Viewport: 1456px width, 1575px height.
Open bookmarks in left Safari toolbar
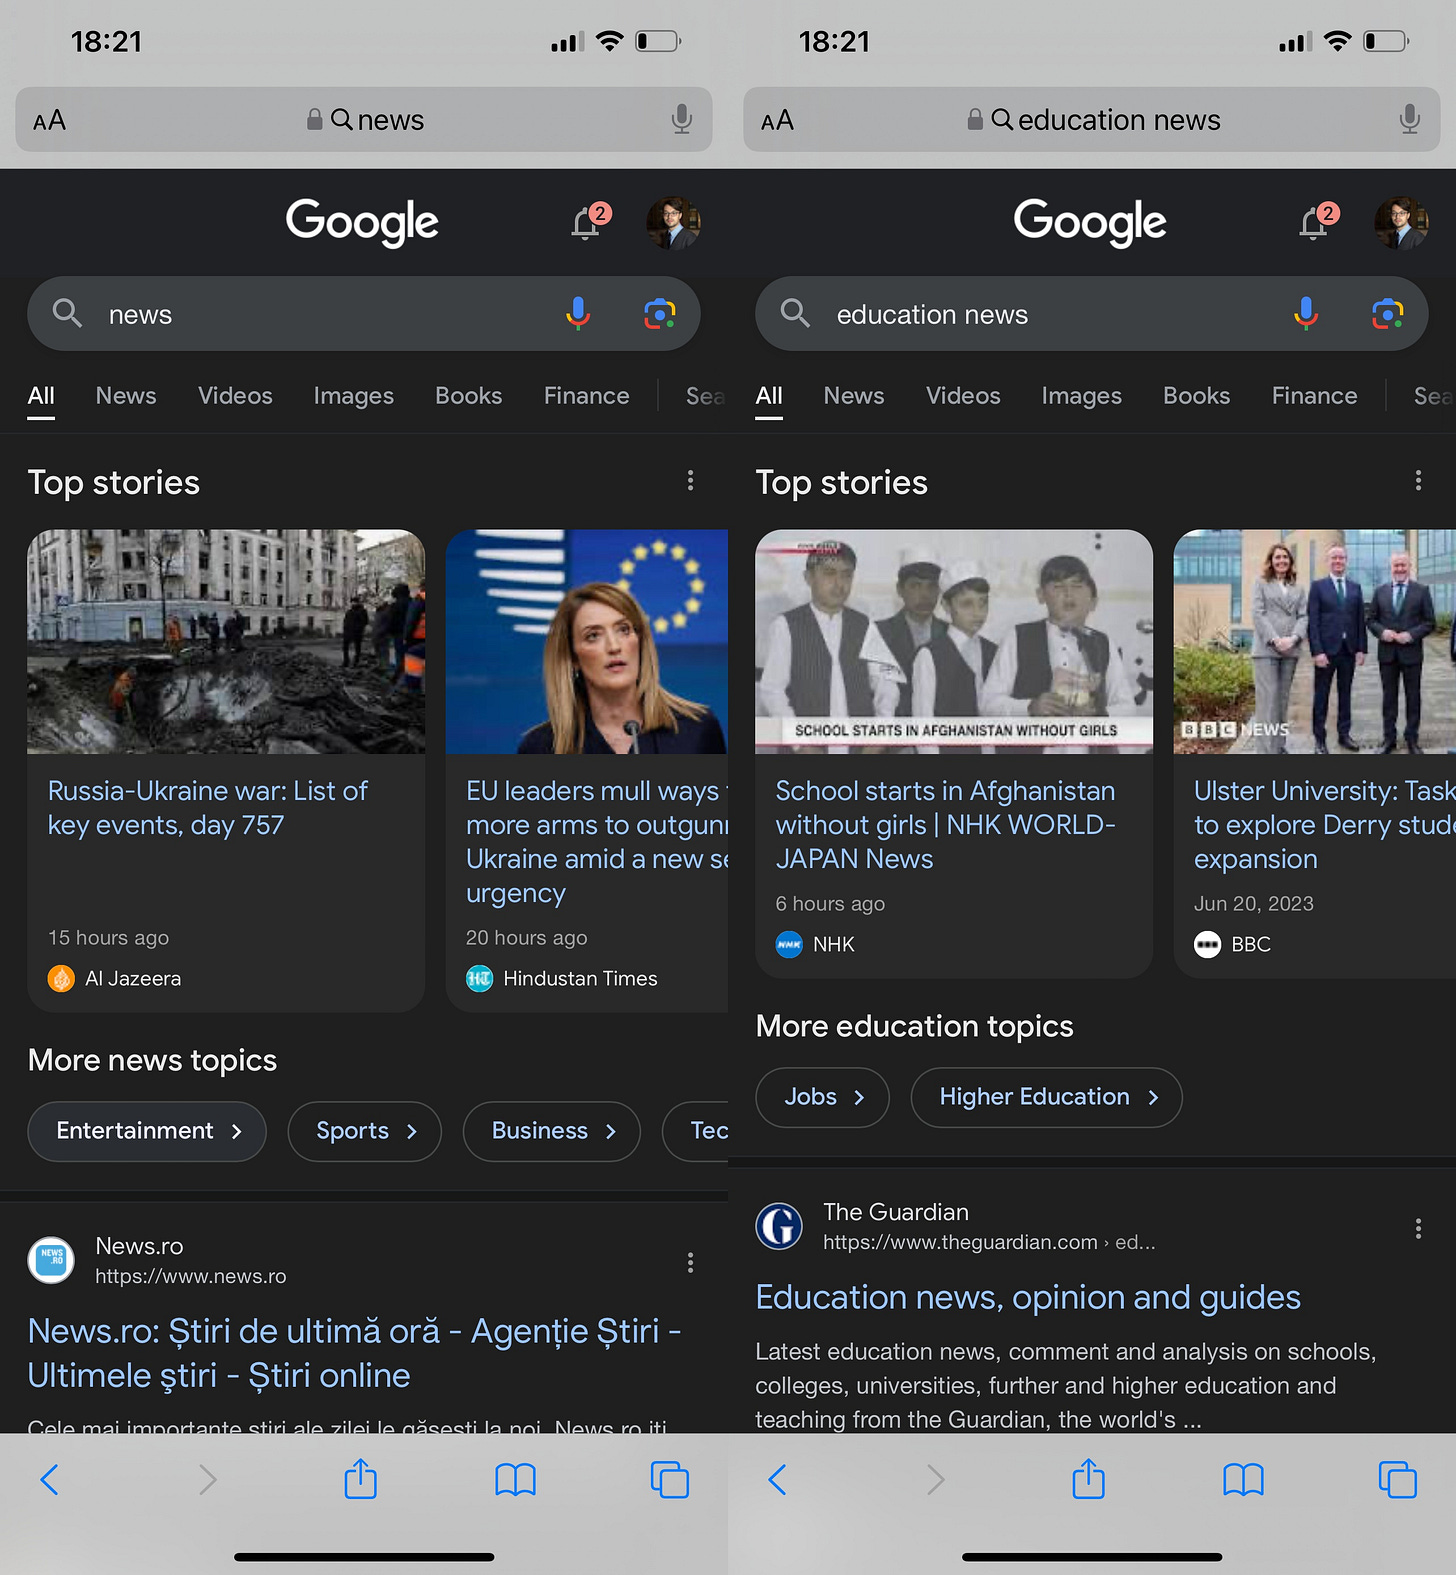516,1480
